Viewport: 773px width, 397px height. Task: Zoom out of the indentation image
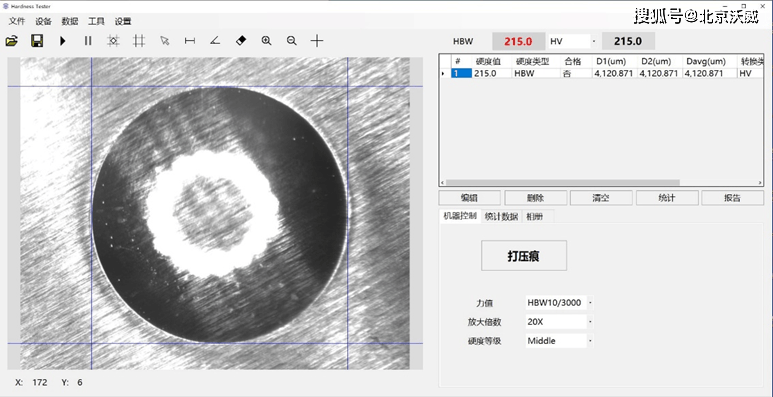click(291, 41)
